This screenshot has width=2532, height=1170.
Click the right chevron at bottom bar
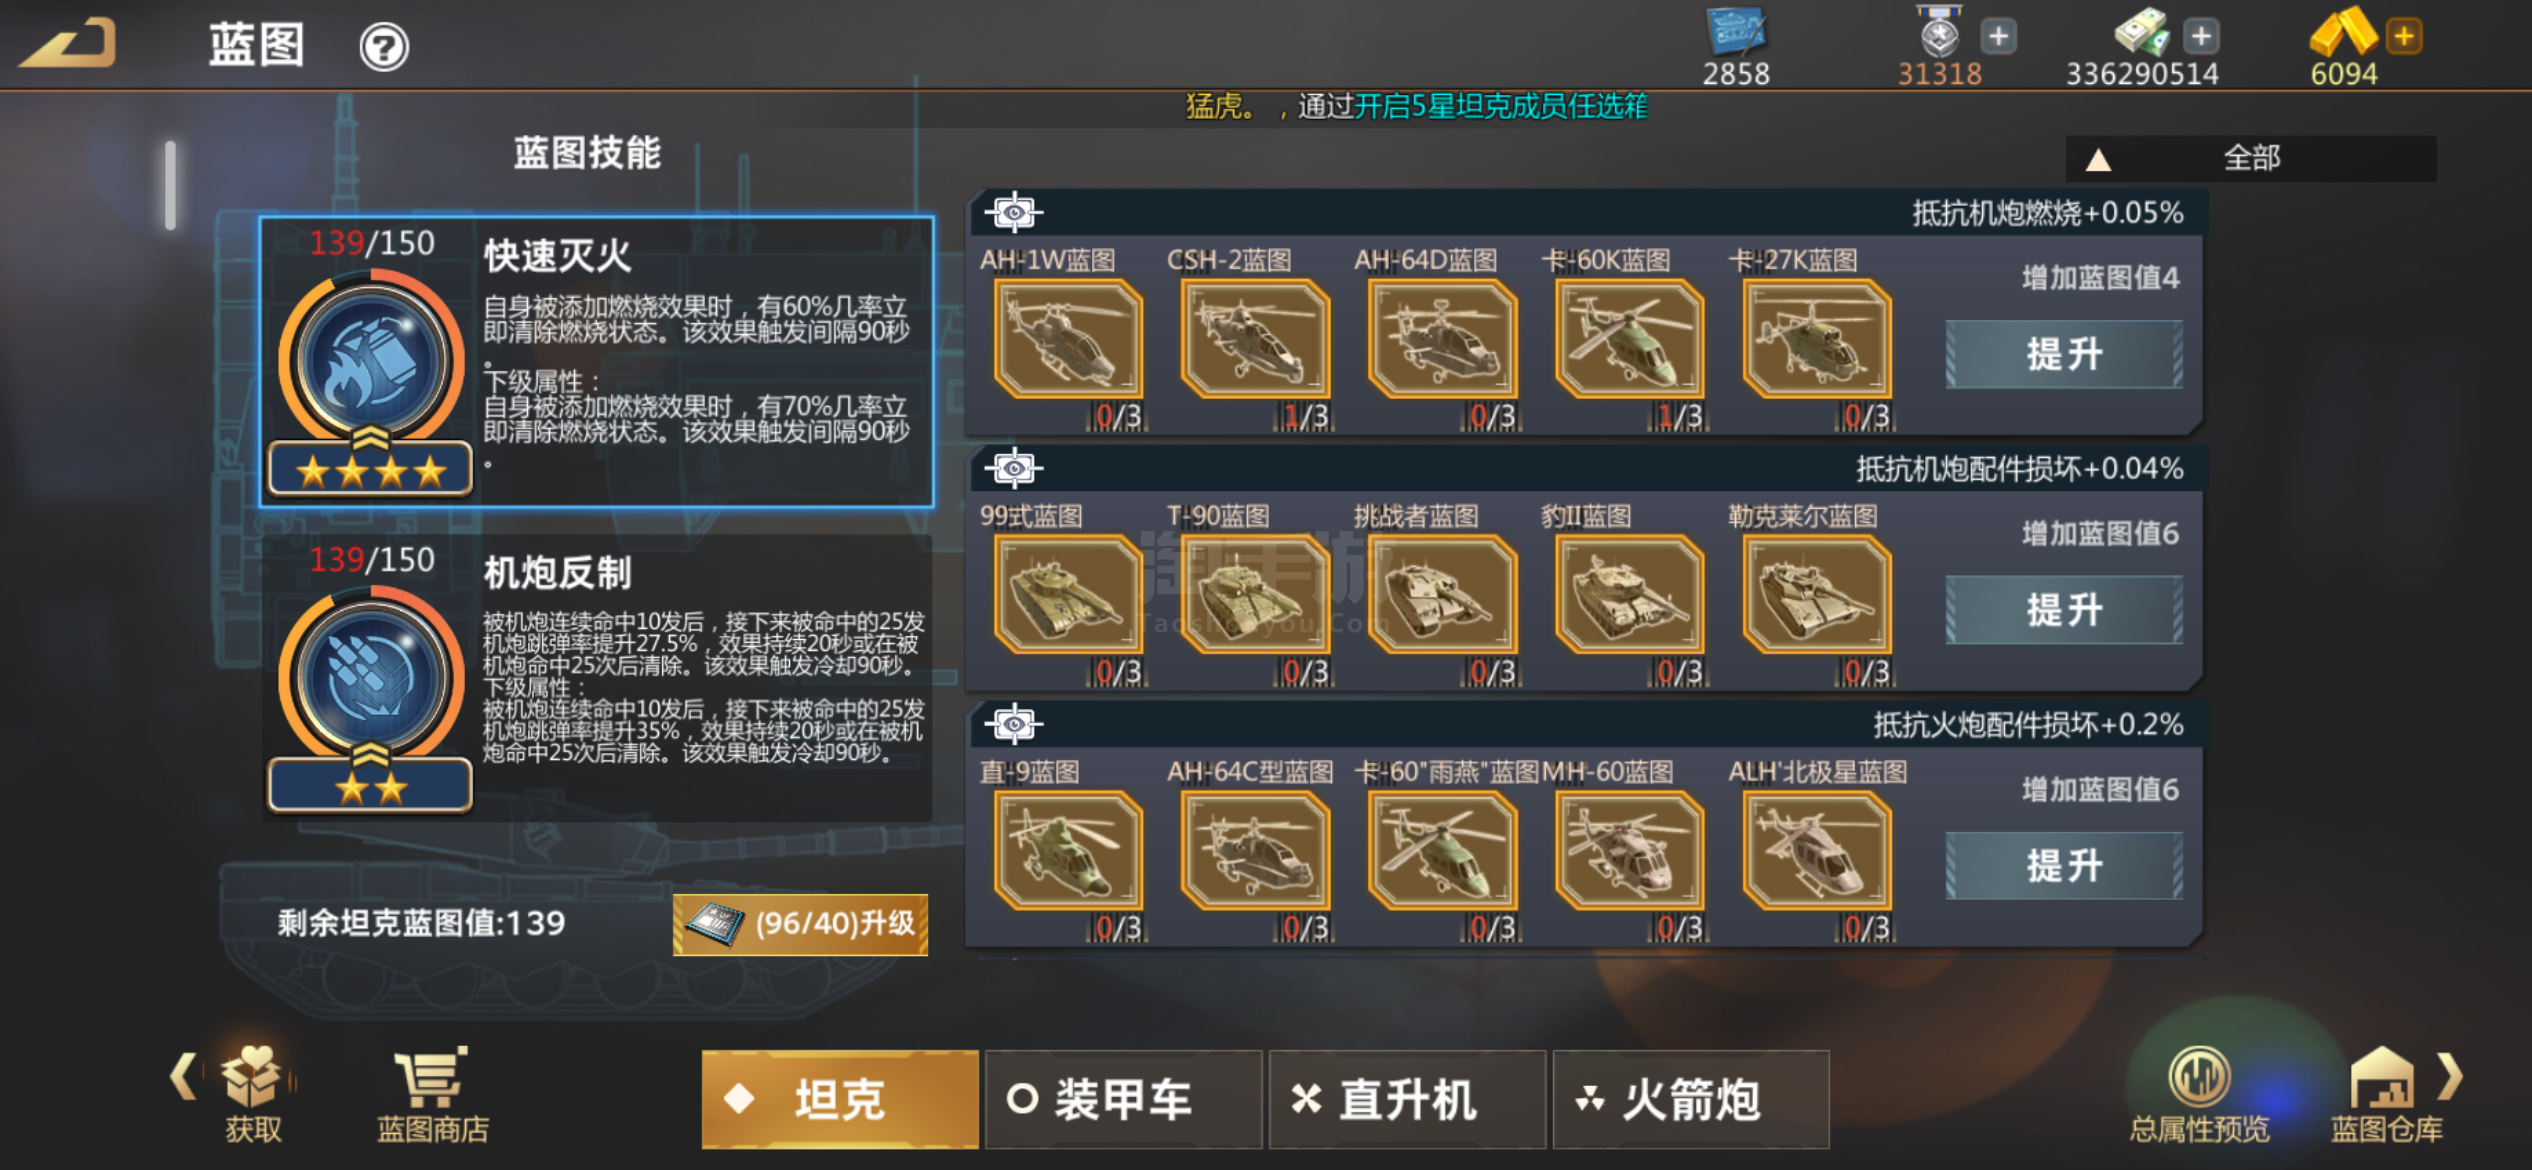[2450, 1076]
